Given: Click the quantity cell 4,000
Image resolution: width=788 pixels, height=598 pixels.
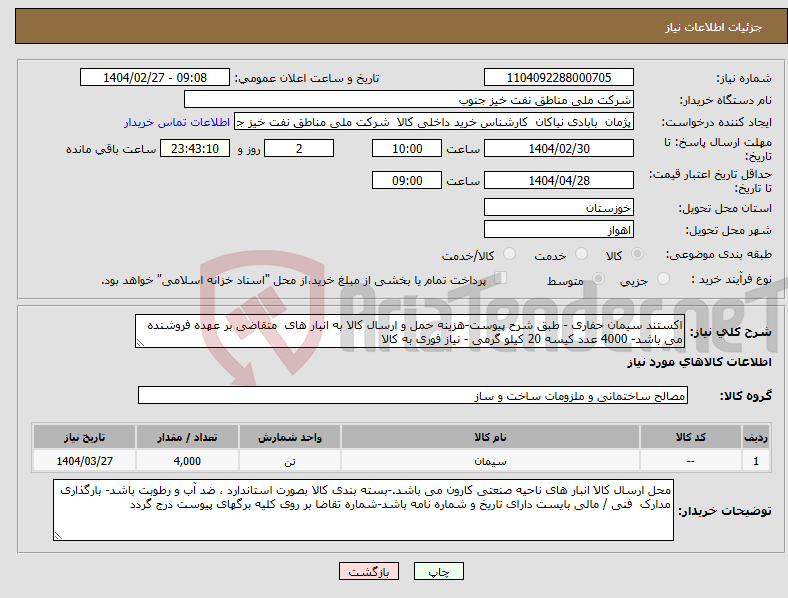Looking at the screenshot, I should tap(187, 461).
